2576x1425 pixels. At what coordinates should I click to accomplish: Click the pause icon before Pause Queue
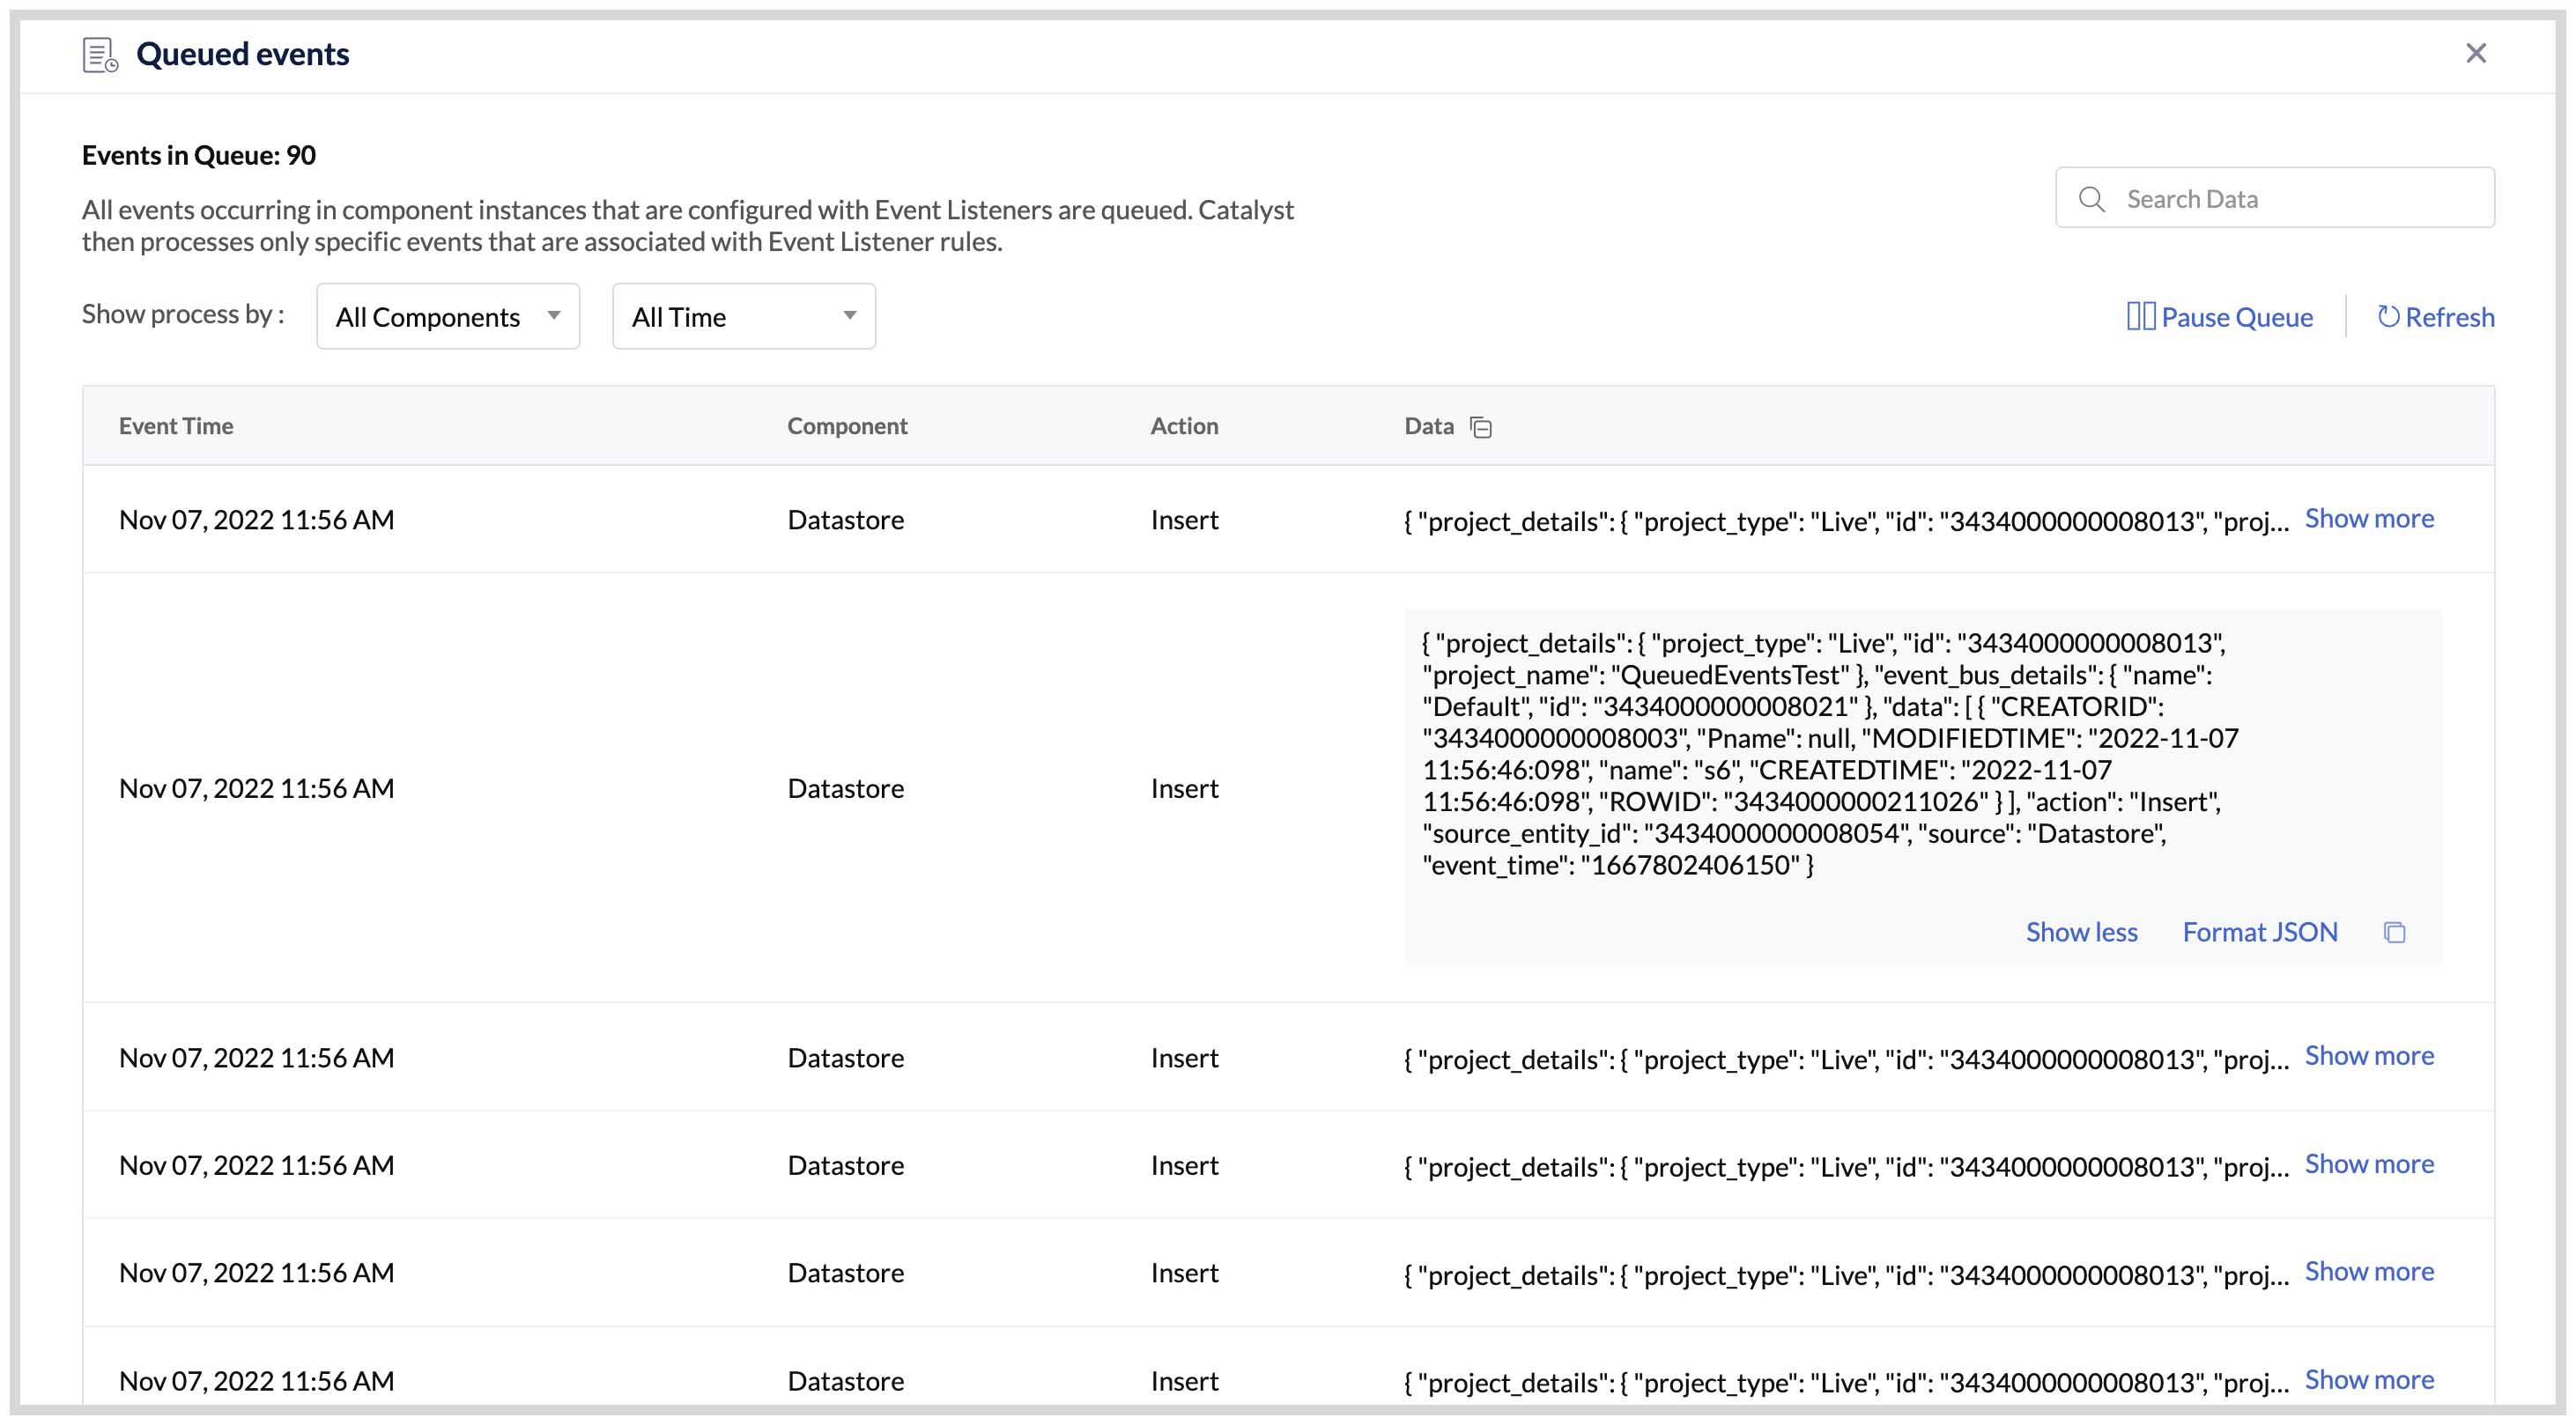coord(2140,316)
